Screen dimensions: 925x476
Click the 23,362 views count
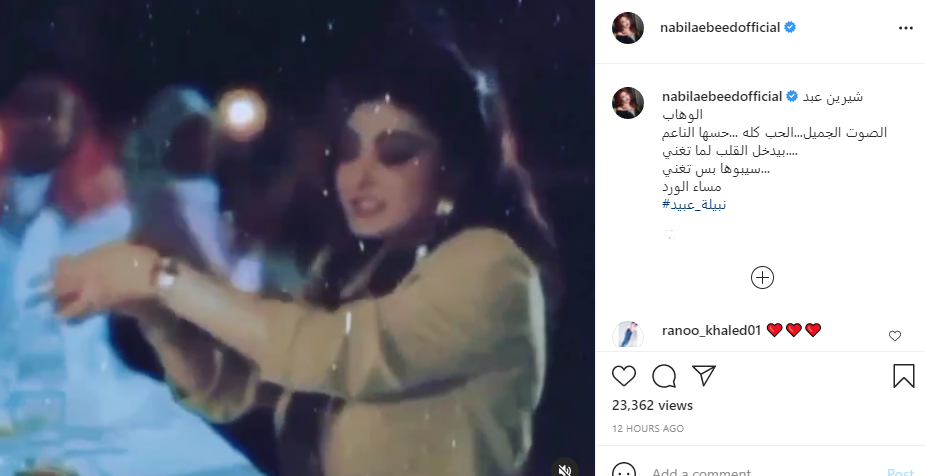point(652,405)
